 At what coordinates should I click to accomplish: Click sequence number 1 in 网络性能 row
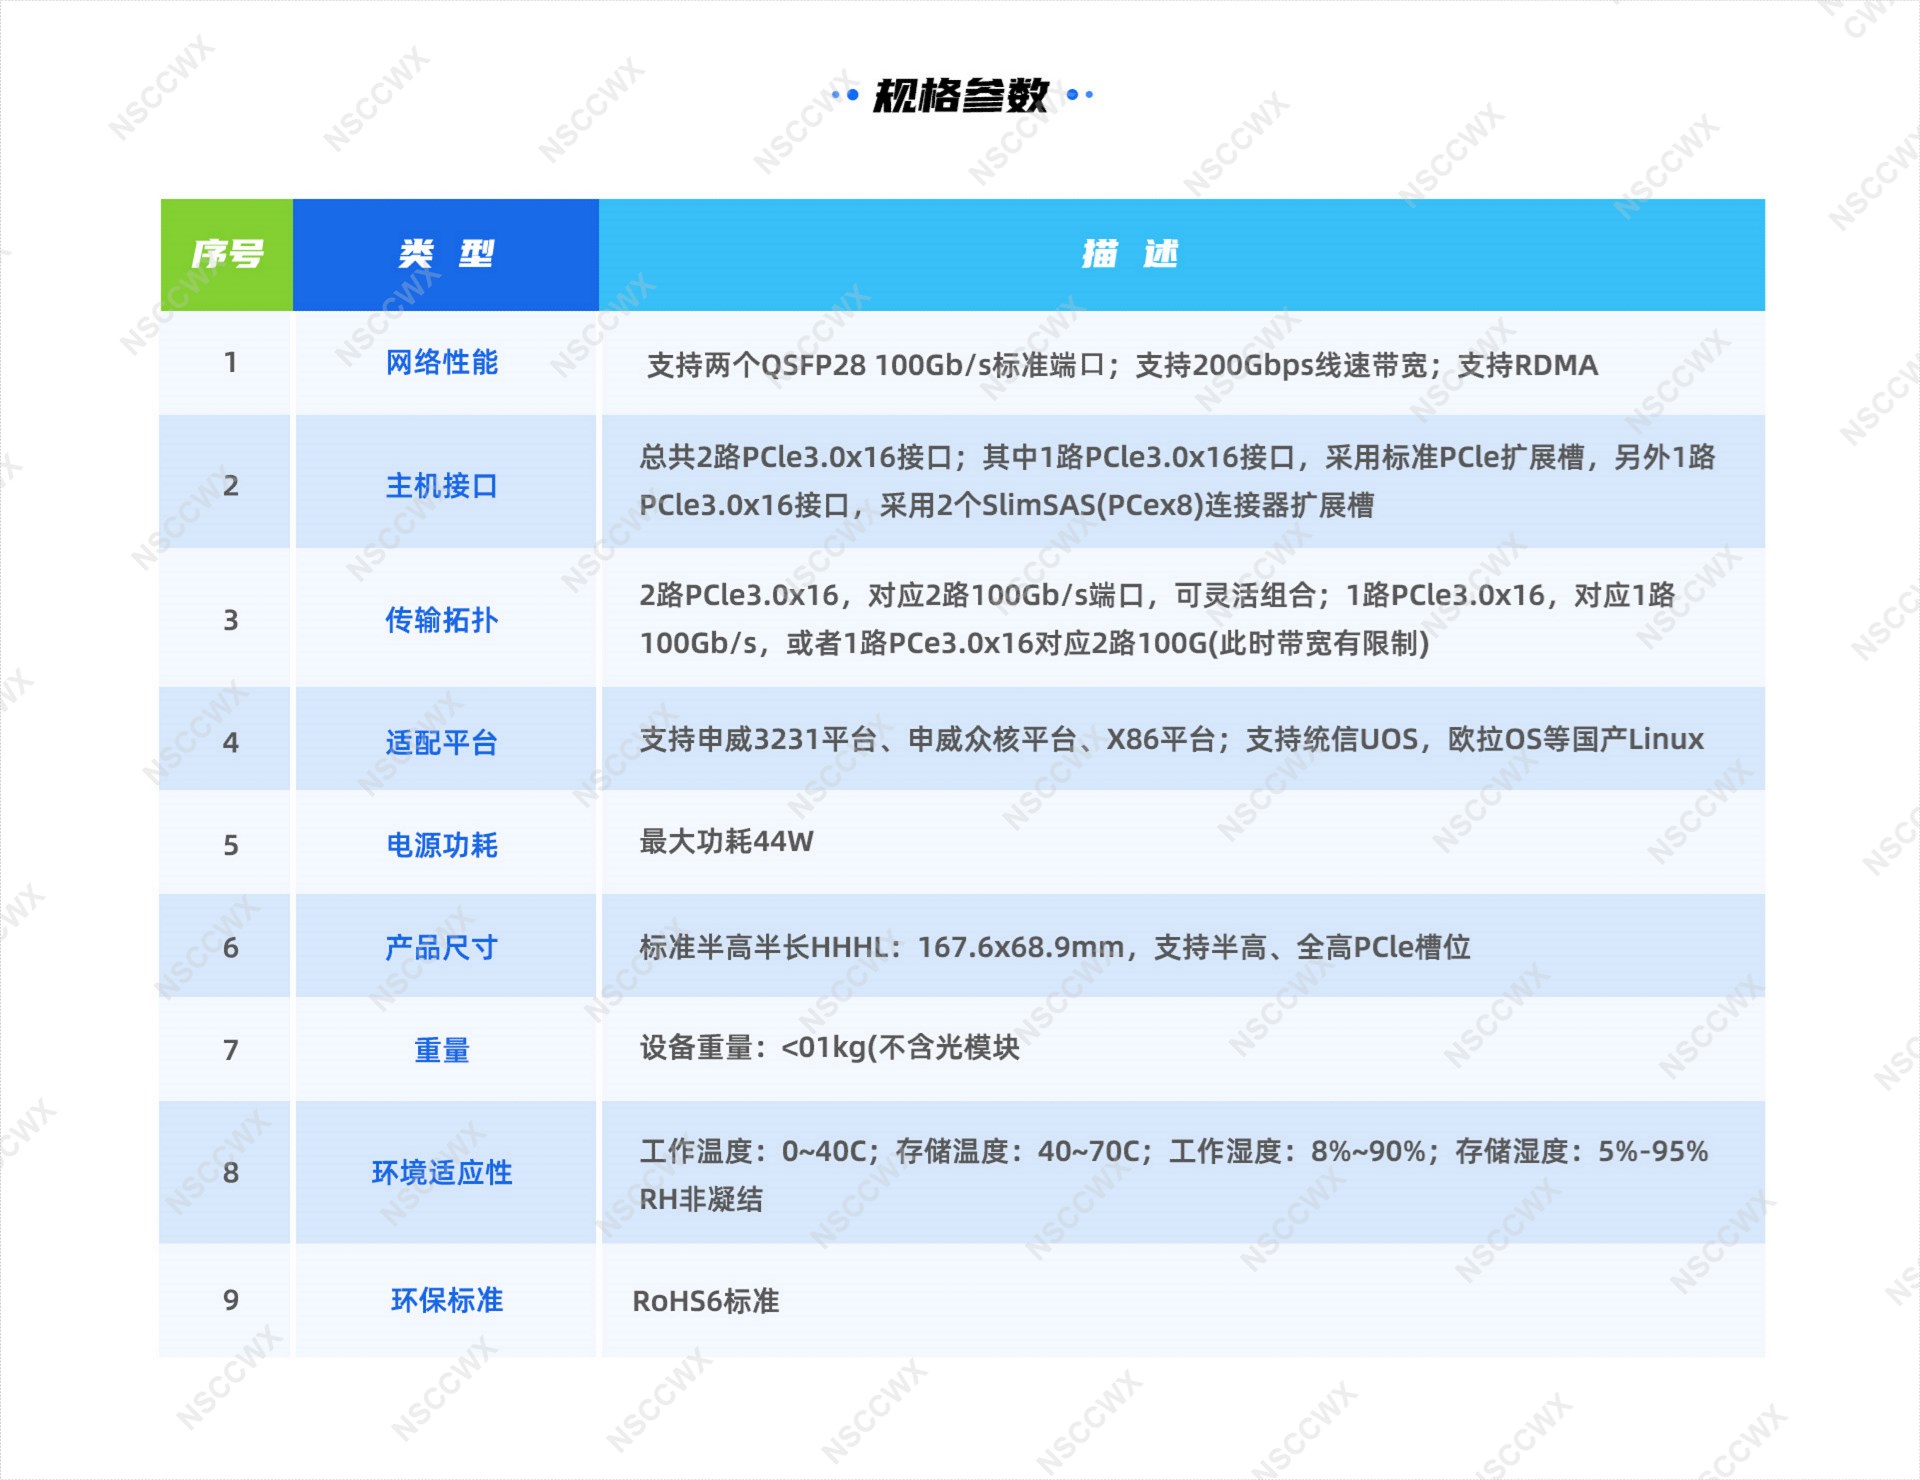click(x=230, y=362)
